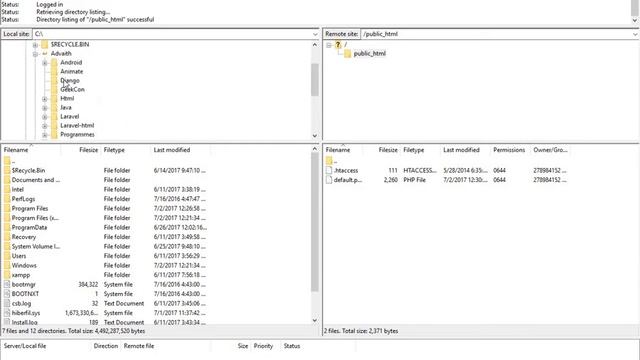This screenshot has width=640, height=360.
Task: Expand the Laravel folder node
Action: (45, 116)
